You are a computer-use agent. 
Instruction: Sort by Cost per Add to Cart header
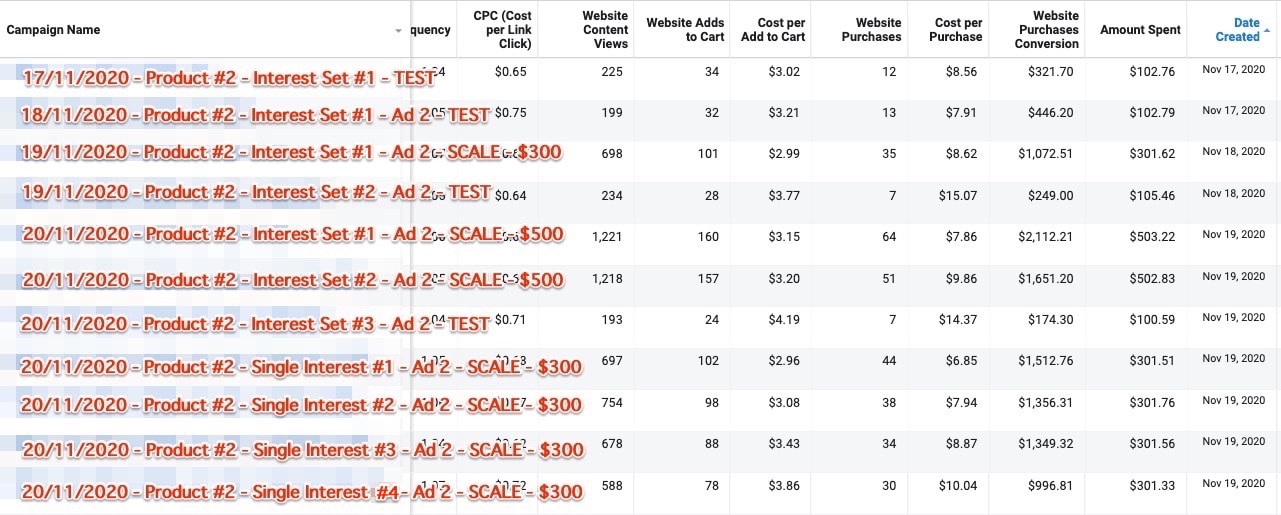point(781,30)
